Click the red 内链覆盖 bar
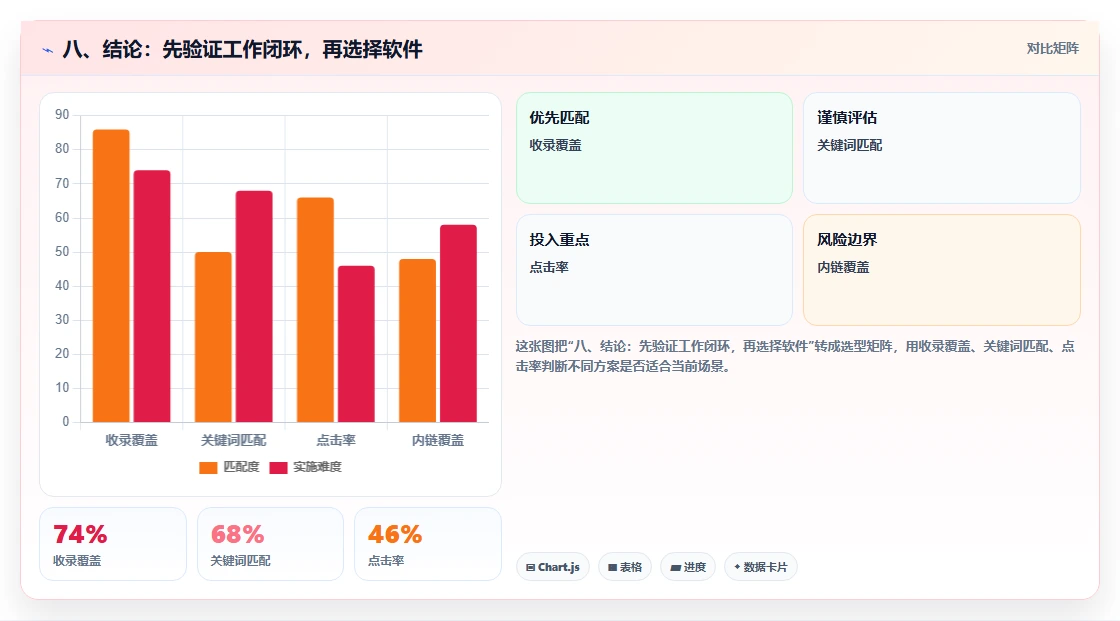This screenshot has height=621, width=1120. tap(458, 323)
